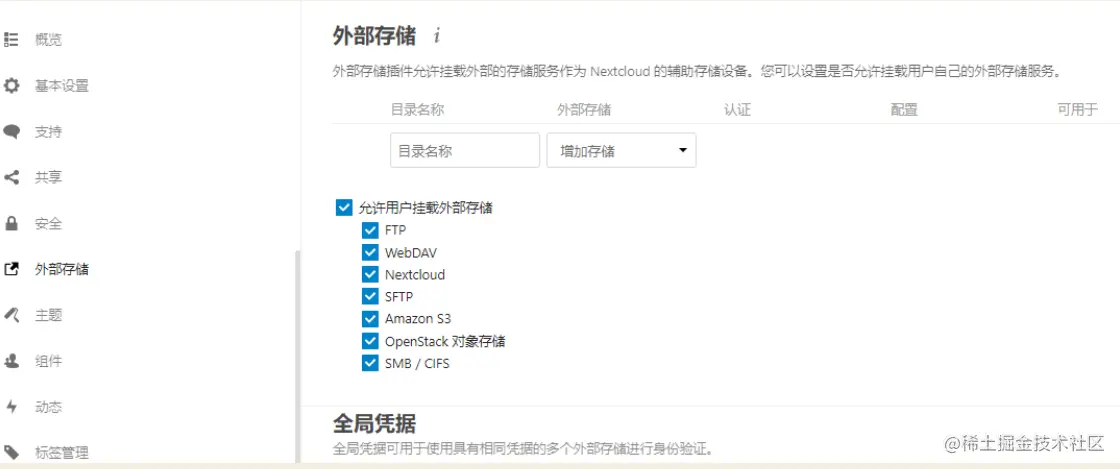This screenshot has height=469, width=1120.
Task: Click the padlock icon for 安全
Action: coord(11,223)
